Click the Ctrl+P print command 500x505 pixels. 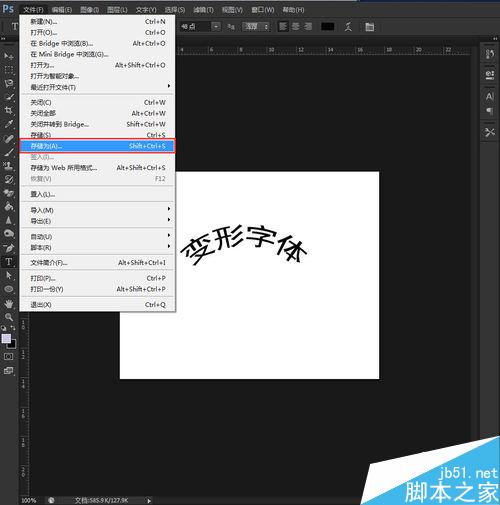(x=97, y=278)
